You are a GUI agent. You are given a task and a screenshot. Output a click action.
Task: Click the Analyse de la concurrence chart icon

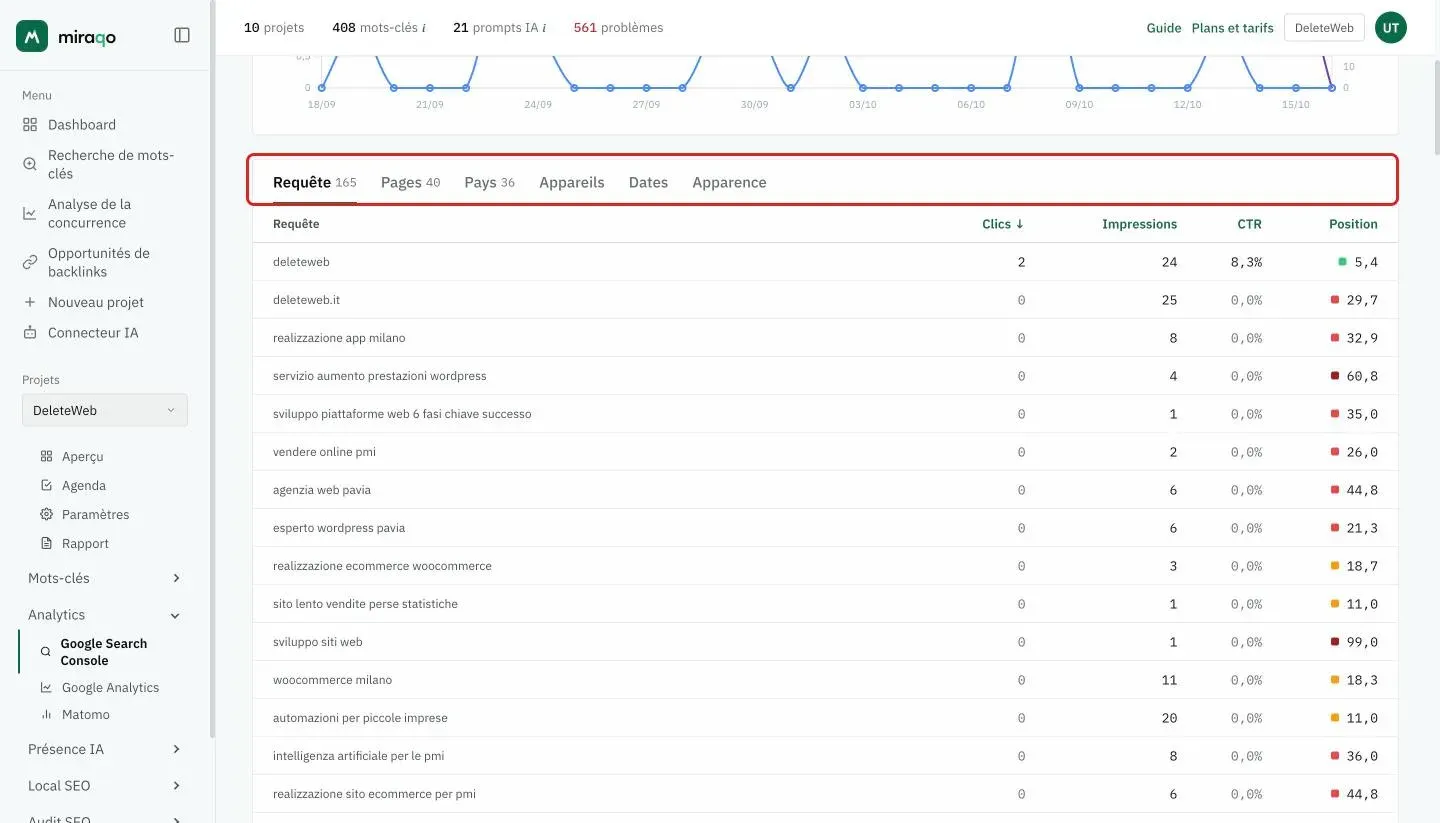(30, 213)
